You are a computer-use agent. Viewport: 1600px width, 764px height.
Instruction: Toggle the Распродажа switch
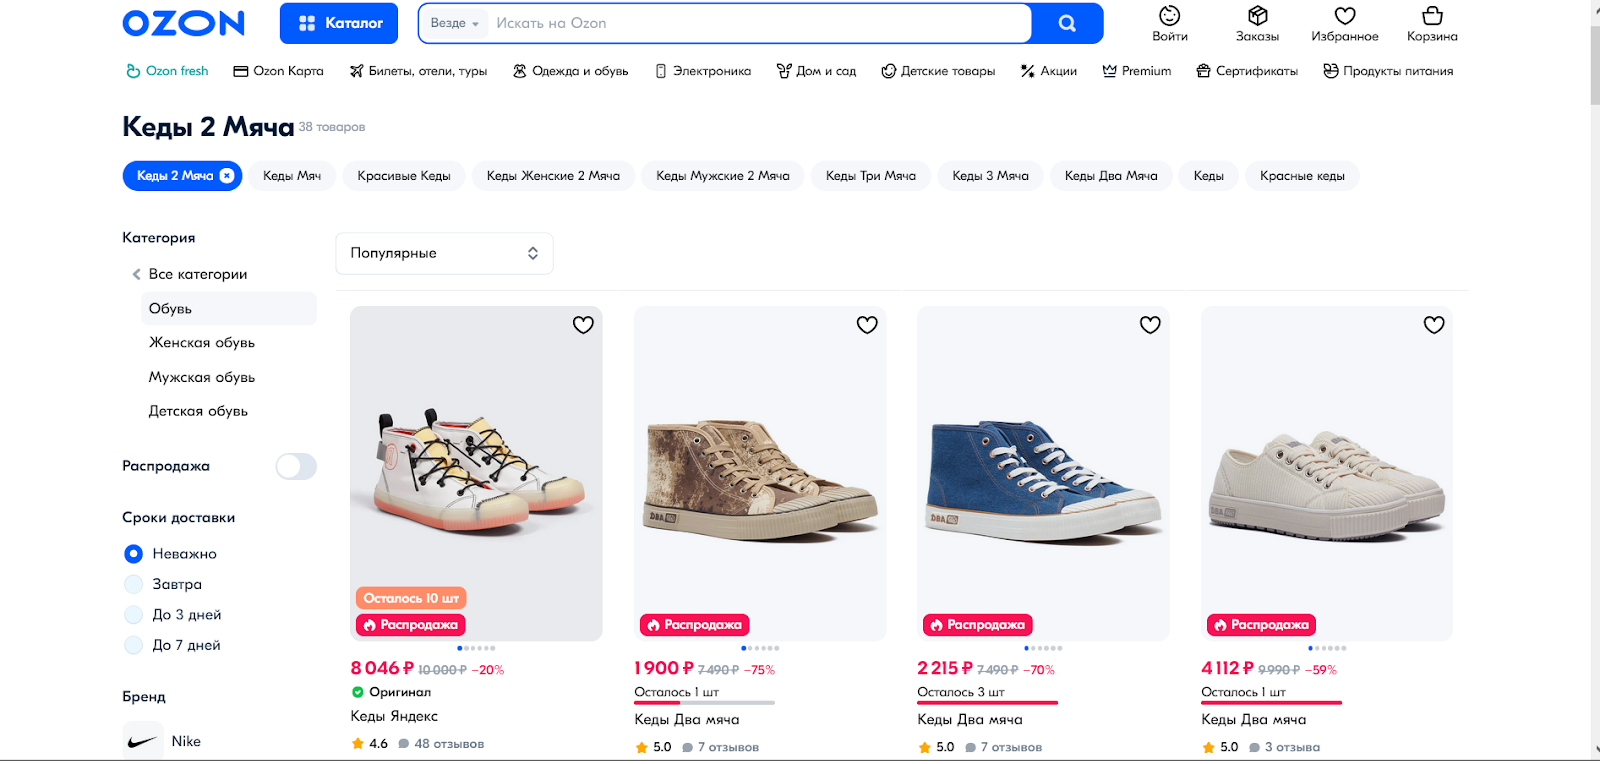pyautogui.click(x=296, y=466)
